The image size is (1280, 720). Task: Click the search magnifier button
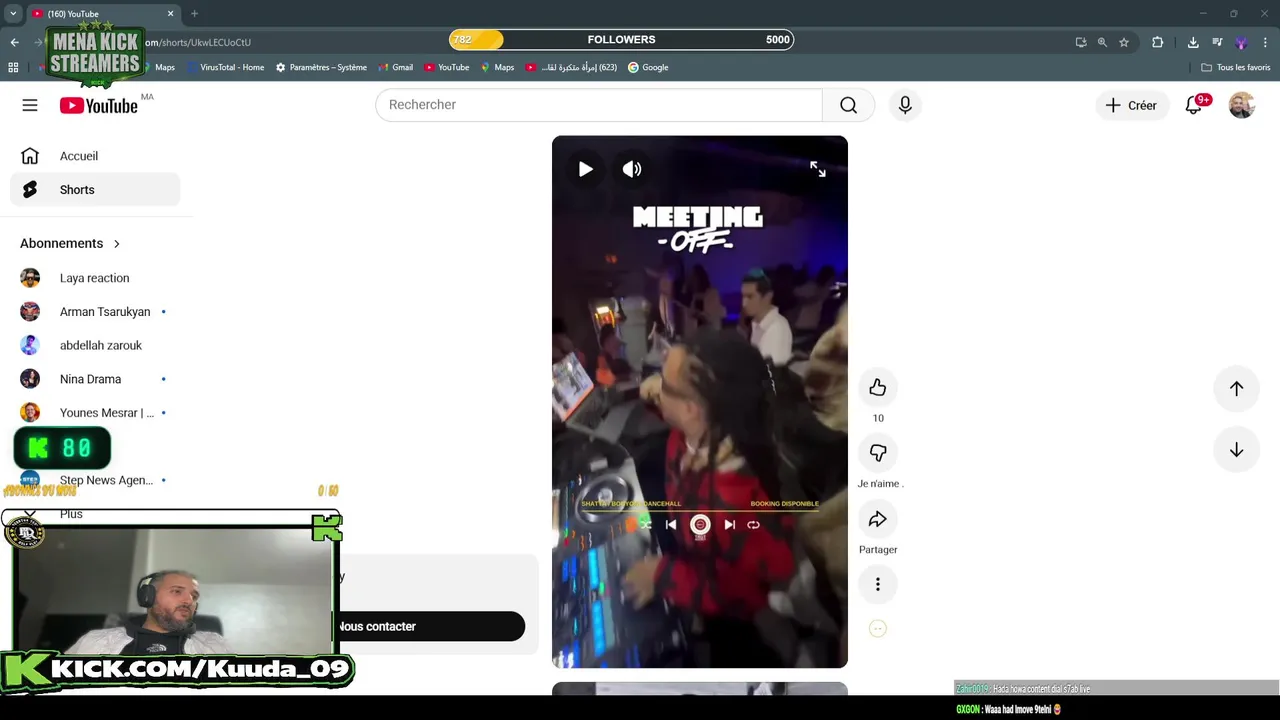[x=848, y=105]
